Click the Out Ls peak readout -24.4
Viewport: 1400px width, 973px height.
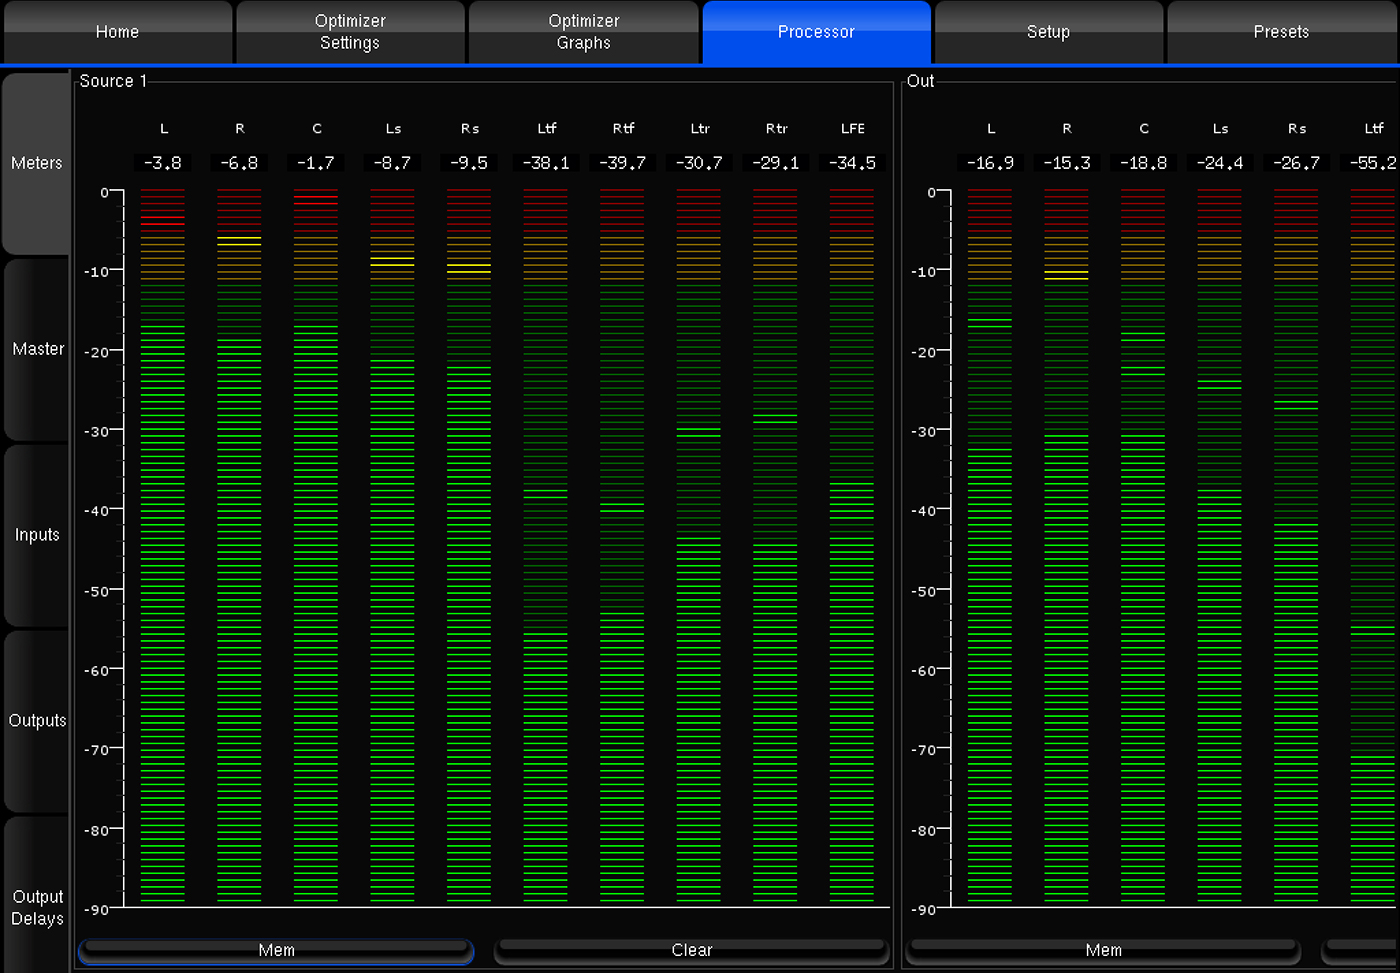point(1220,163)
